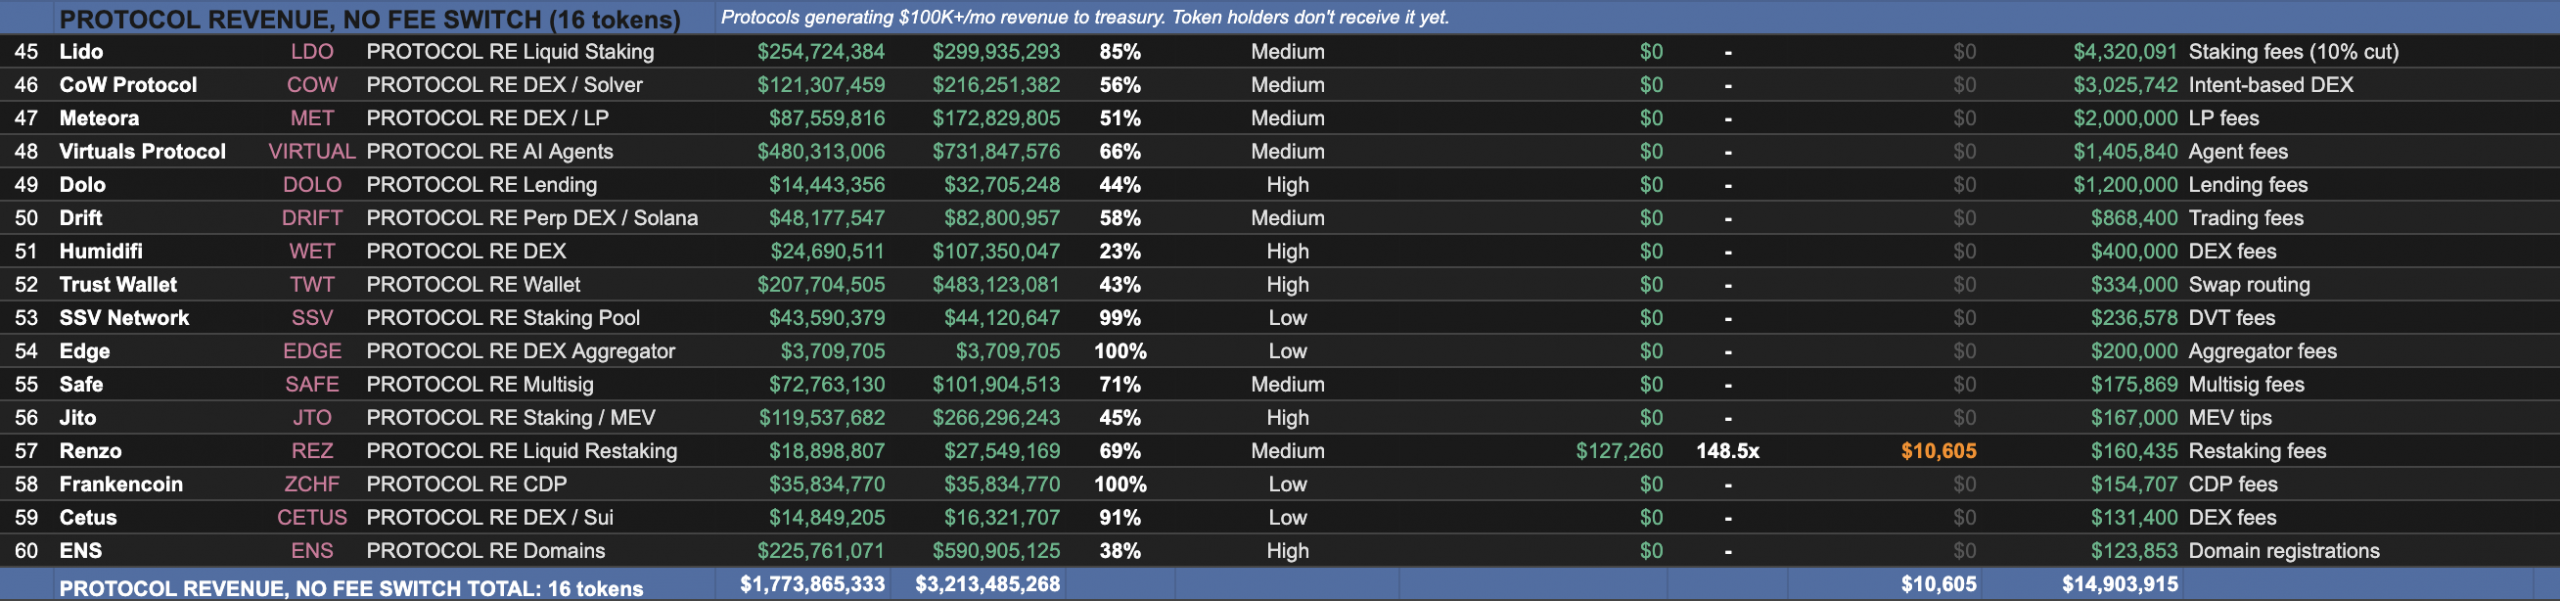Select the $127,260 cell in Renzo row
2560x601 pixels.
tap(1619, 451)
